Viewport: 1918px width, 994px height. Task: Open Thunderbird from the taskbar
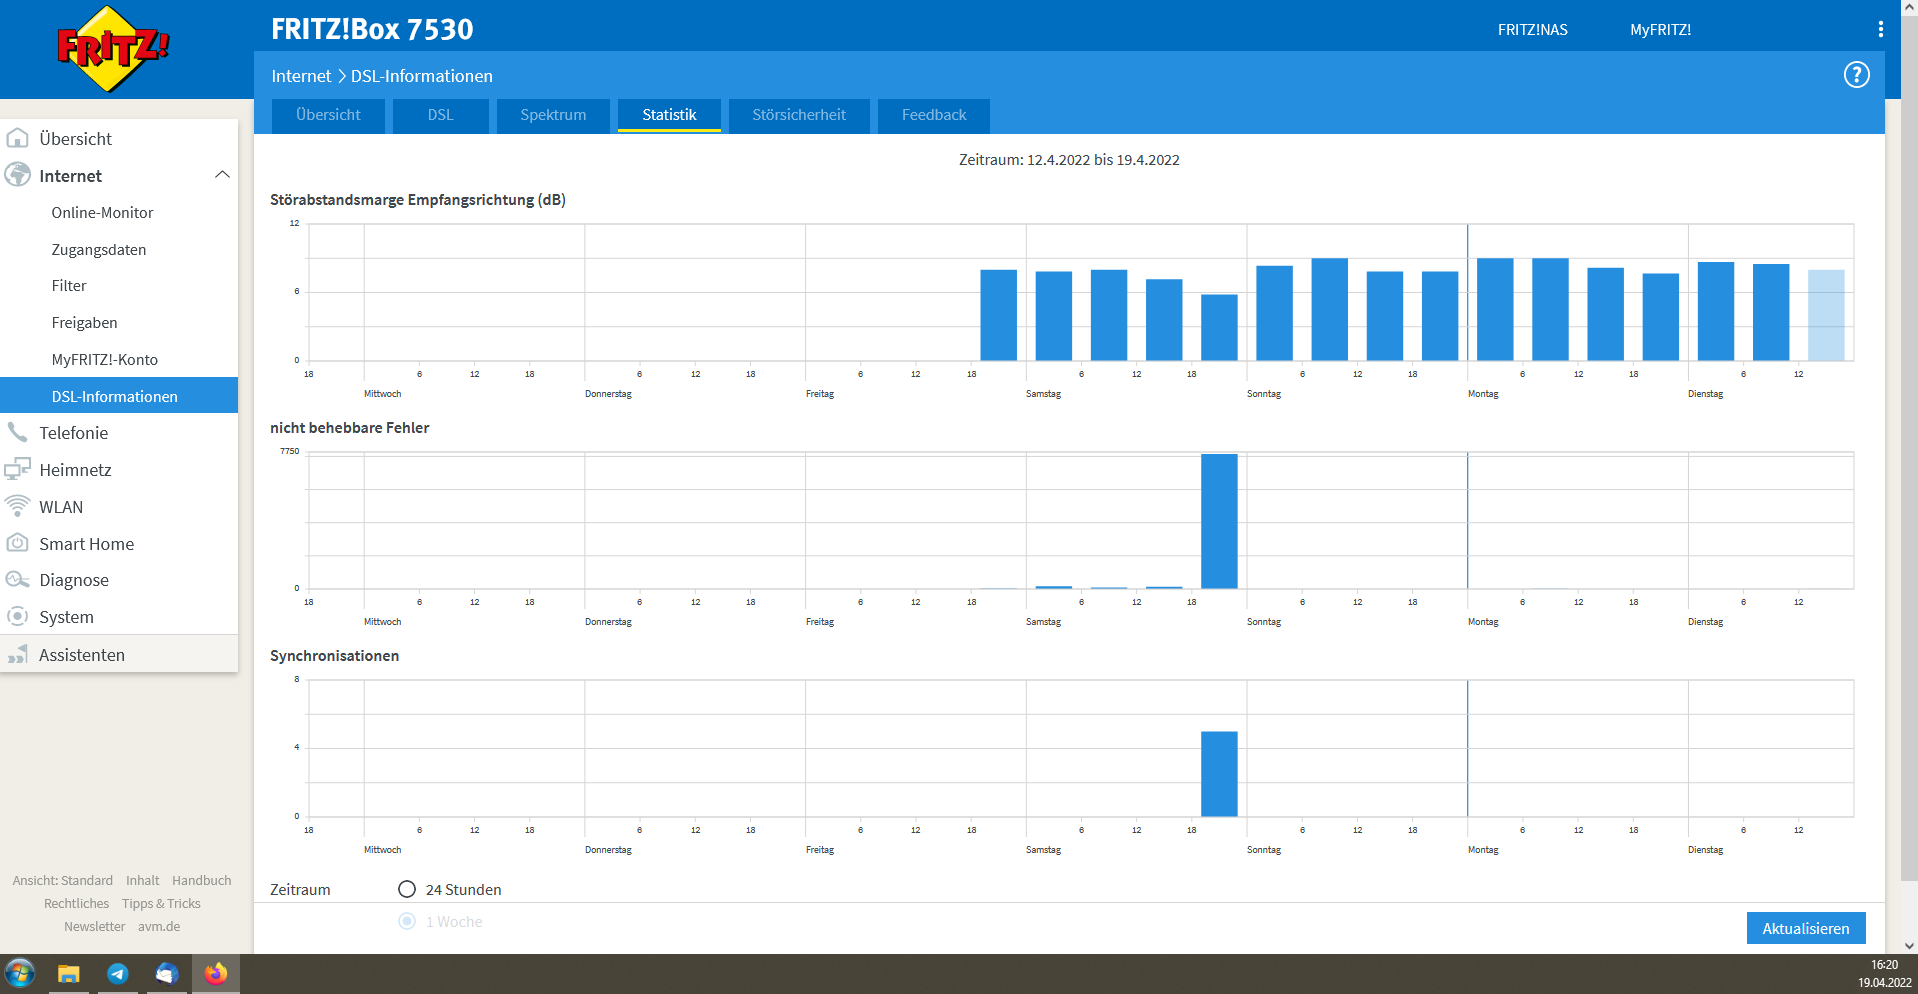tap(166, 974)
